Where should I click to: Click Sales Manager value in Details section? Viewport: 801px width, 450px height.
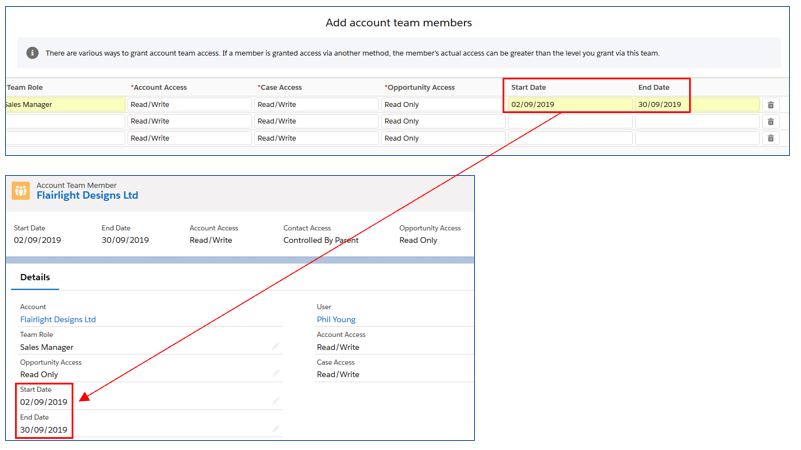46,347
